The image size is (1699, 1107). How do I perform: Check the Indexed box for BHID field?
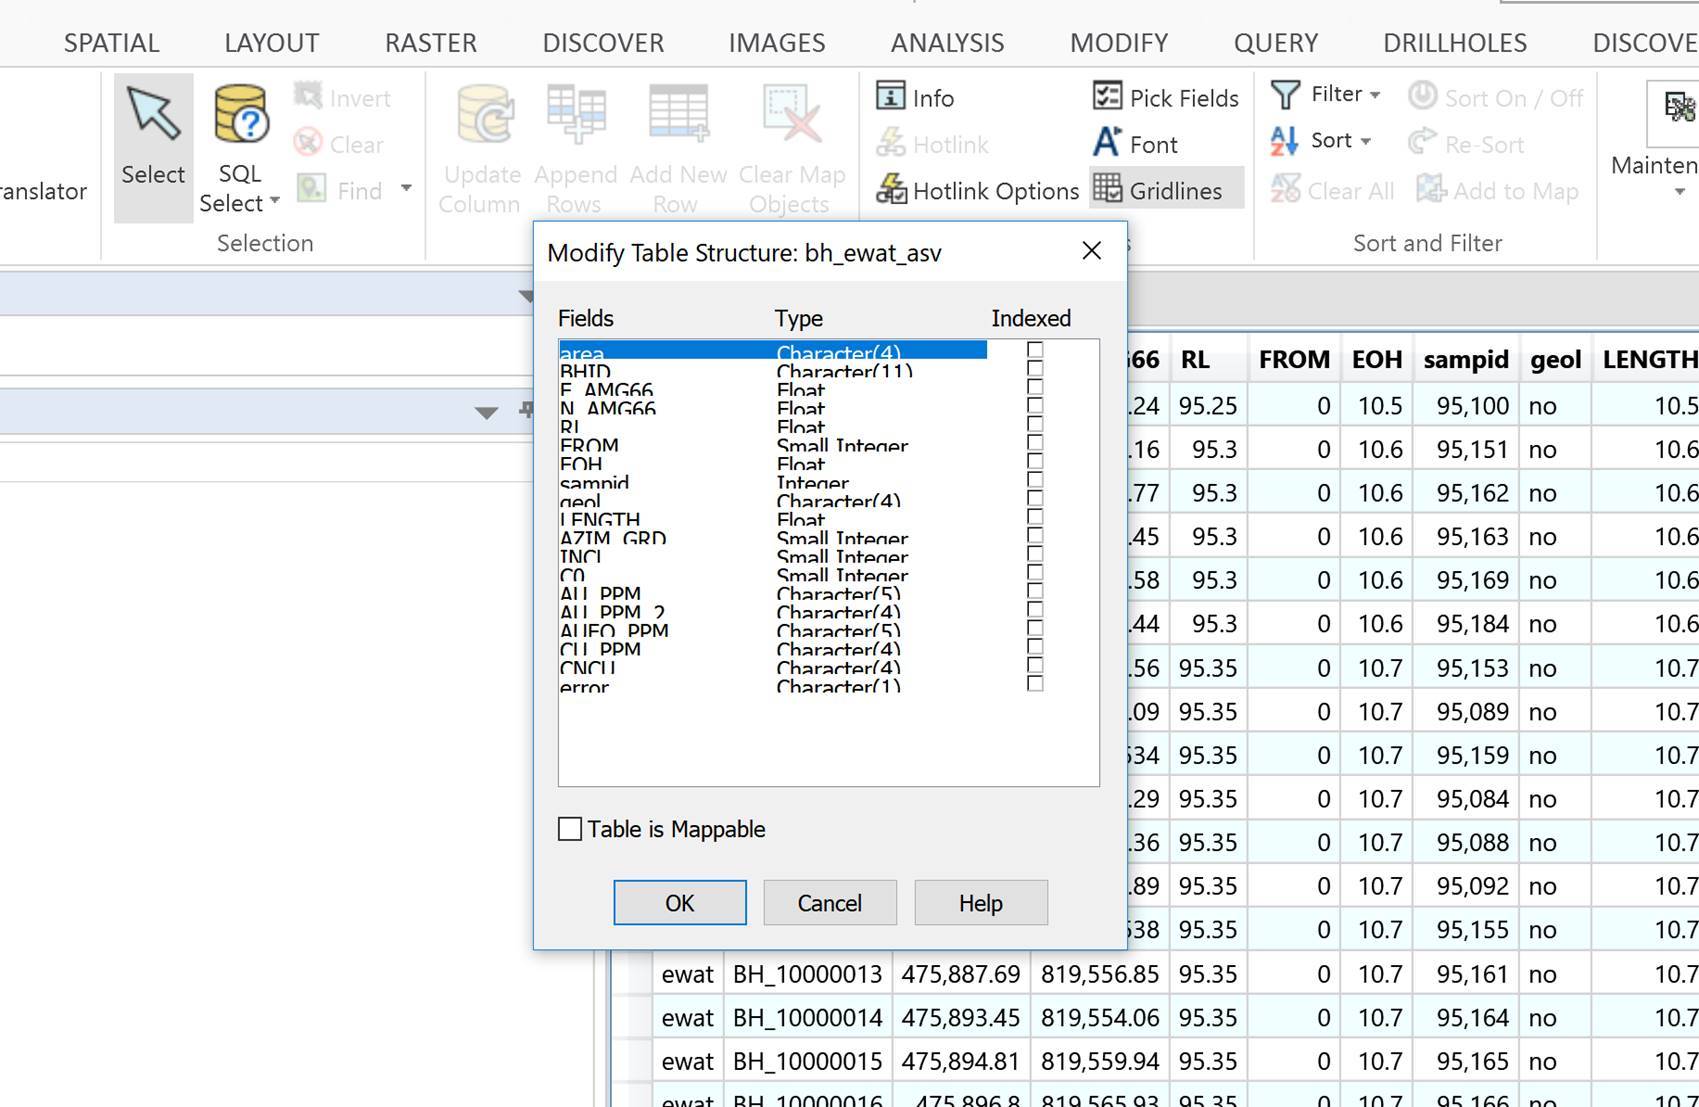(x=1035, y=368)
